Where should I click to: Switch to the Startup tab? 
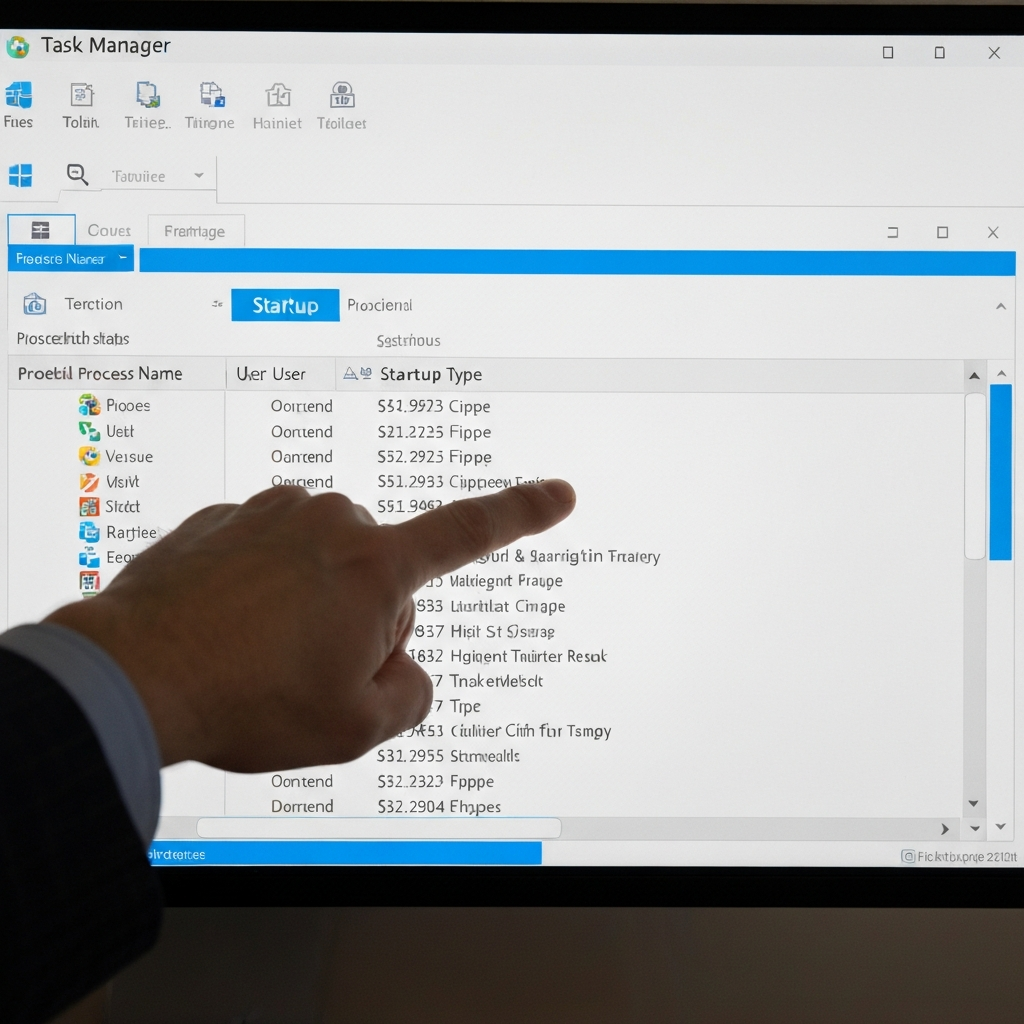pyautogui.click(x=284, y=305)
